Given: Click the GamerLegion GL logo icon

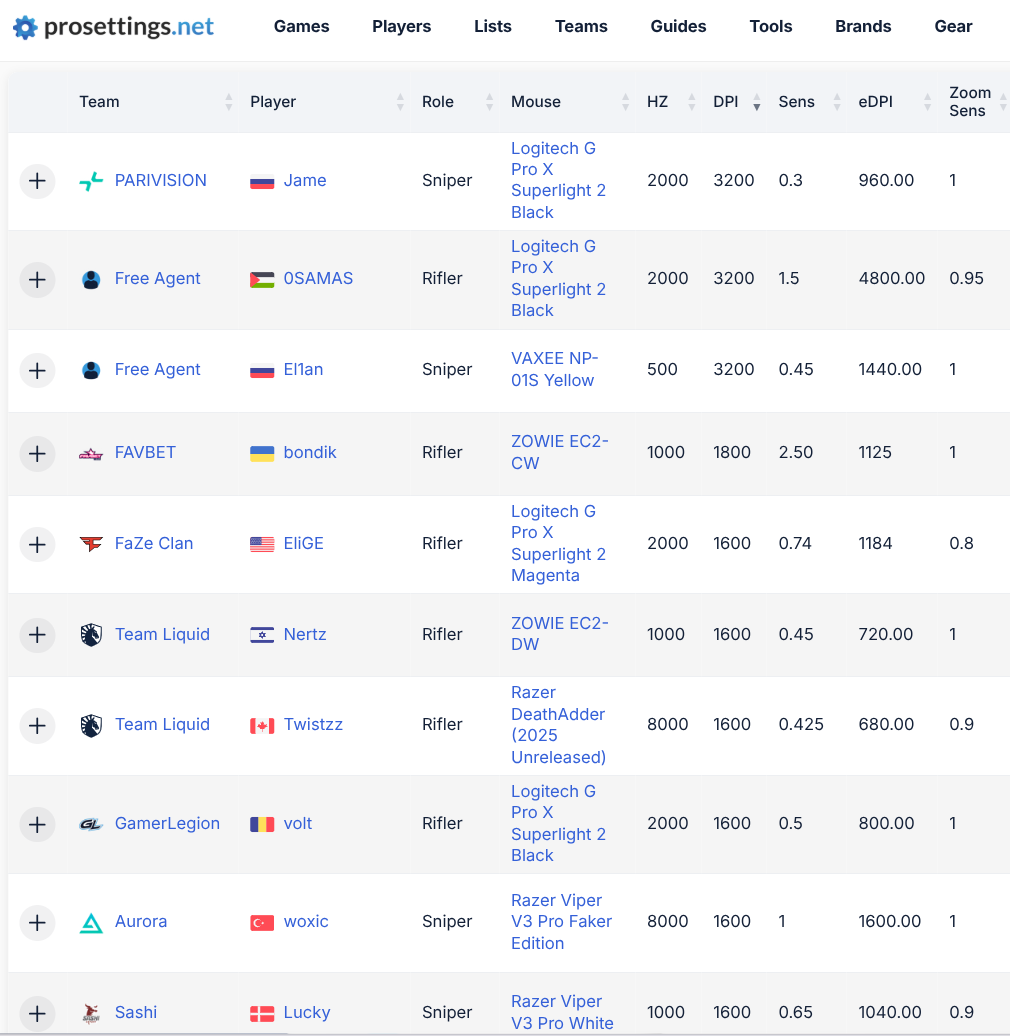Looking at the screenshot, I should point(91,824).
